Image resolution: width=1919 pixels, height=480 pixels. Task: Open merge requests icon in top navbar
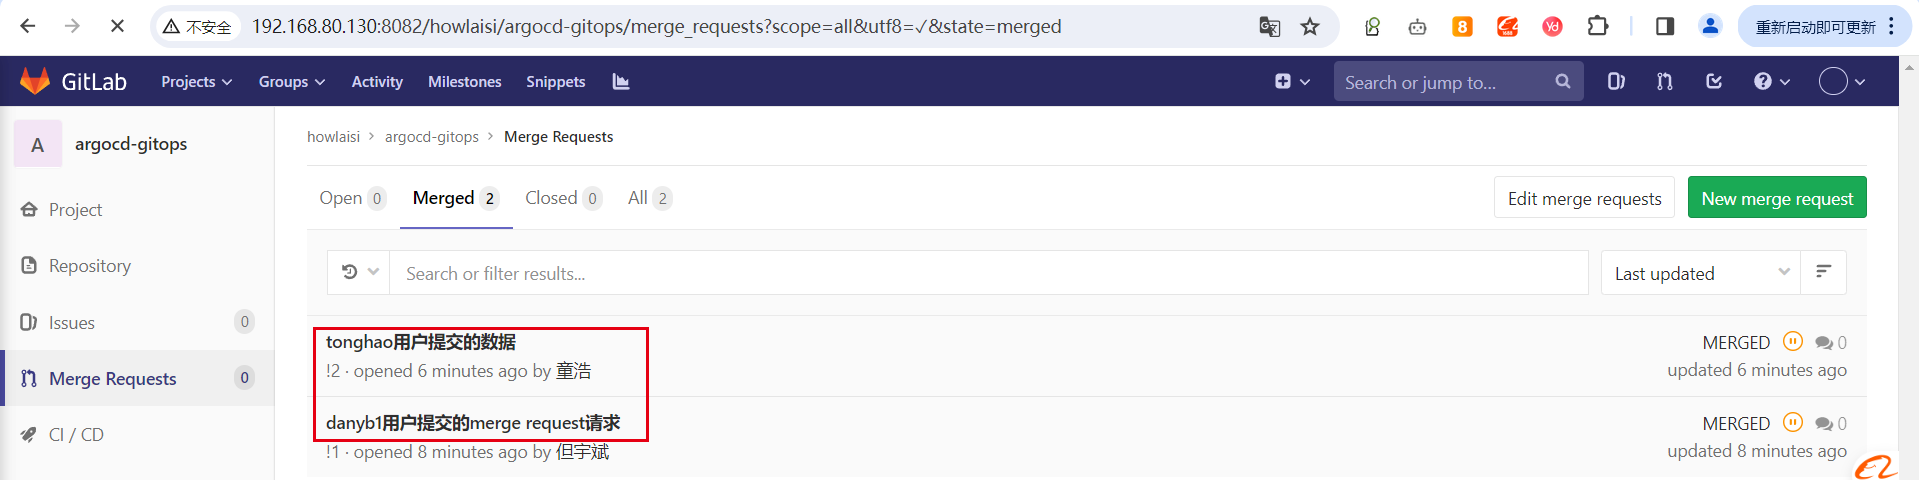tap(1665, 81)
